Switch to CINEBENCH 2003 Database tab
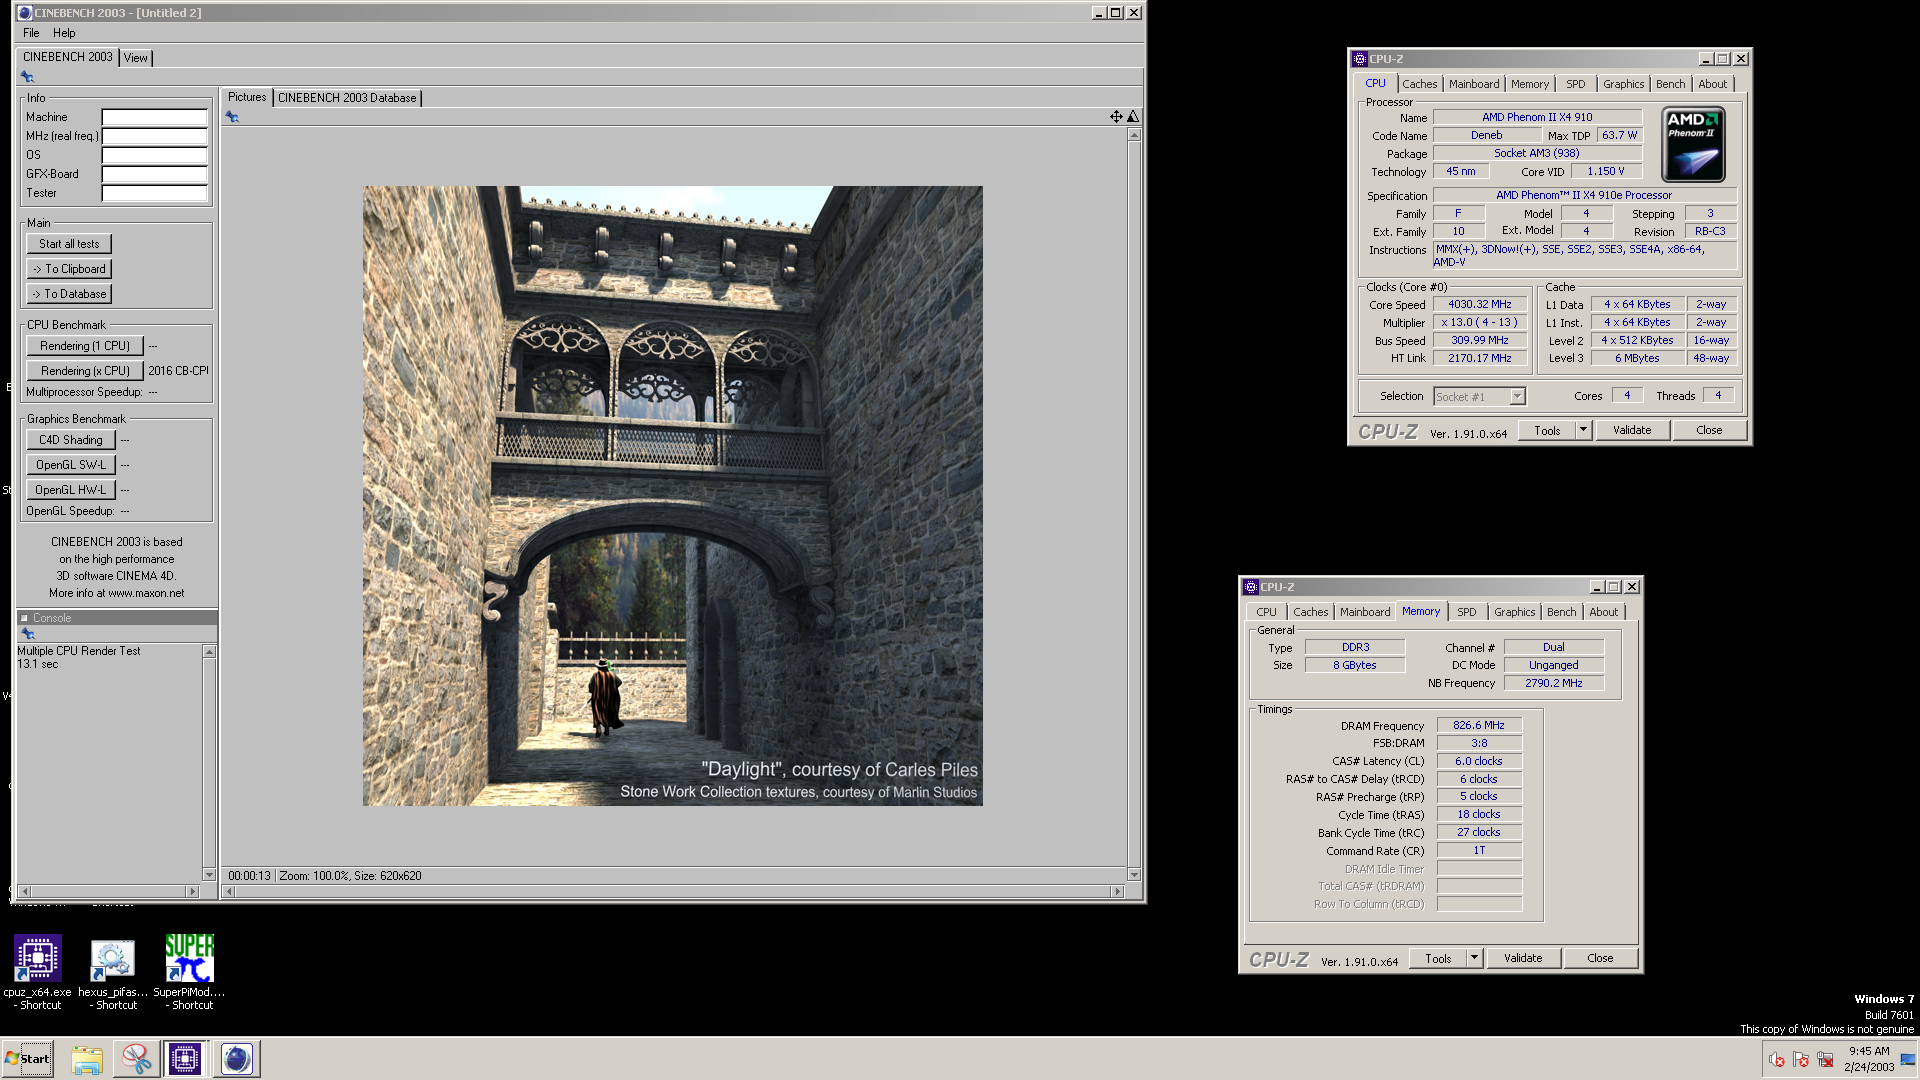This screenshot has width=1920, height=1080. coord(347,98)
